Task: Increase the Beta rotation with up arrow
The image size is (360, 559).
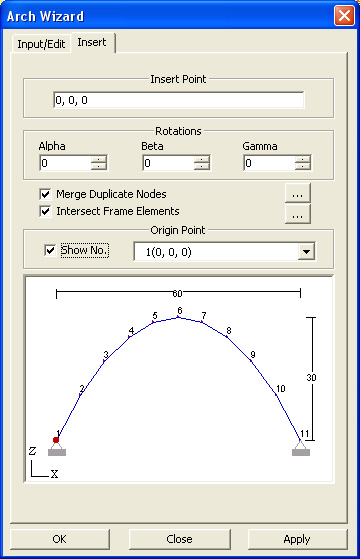Action: (202, 159)
